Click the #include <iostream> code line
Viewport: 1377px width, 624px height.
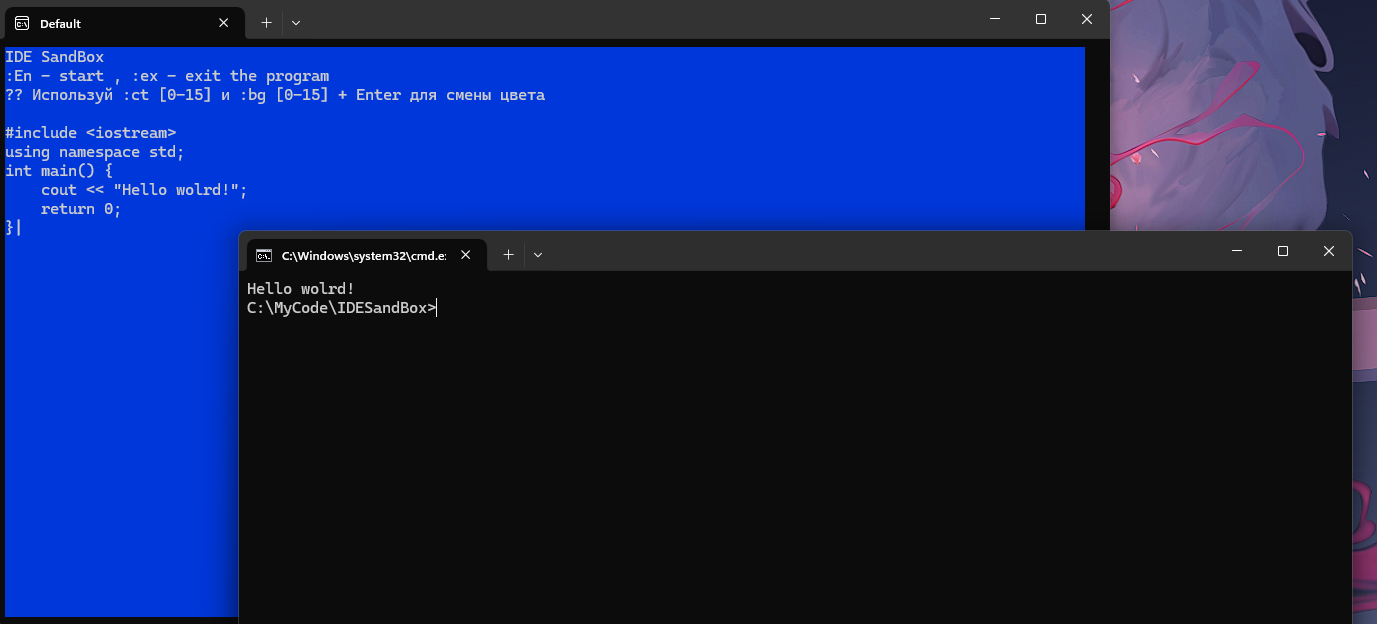(90, 132)
